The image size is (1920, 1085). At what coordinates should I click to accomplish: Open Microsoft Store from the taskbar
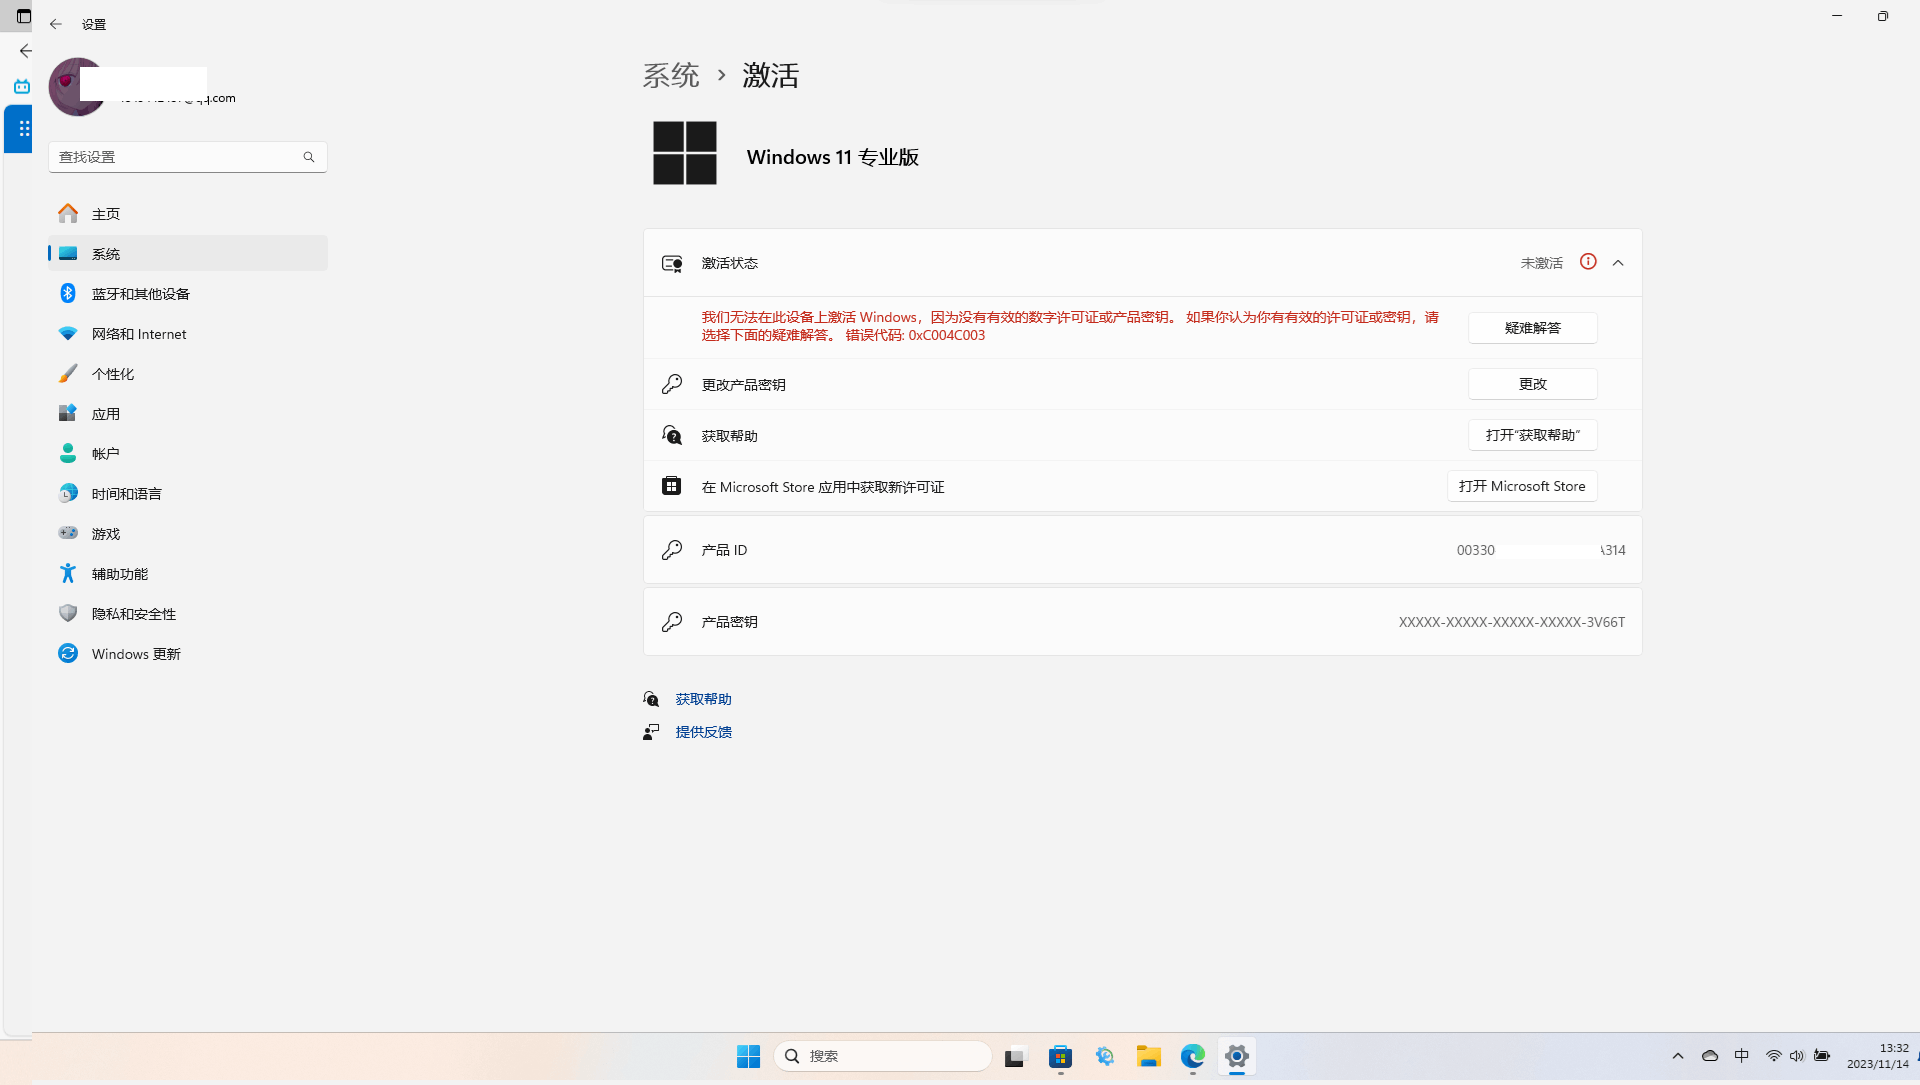coord(1060,1056)
